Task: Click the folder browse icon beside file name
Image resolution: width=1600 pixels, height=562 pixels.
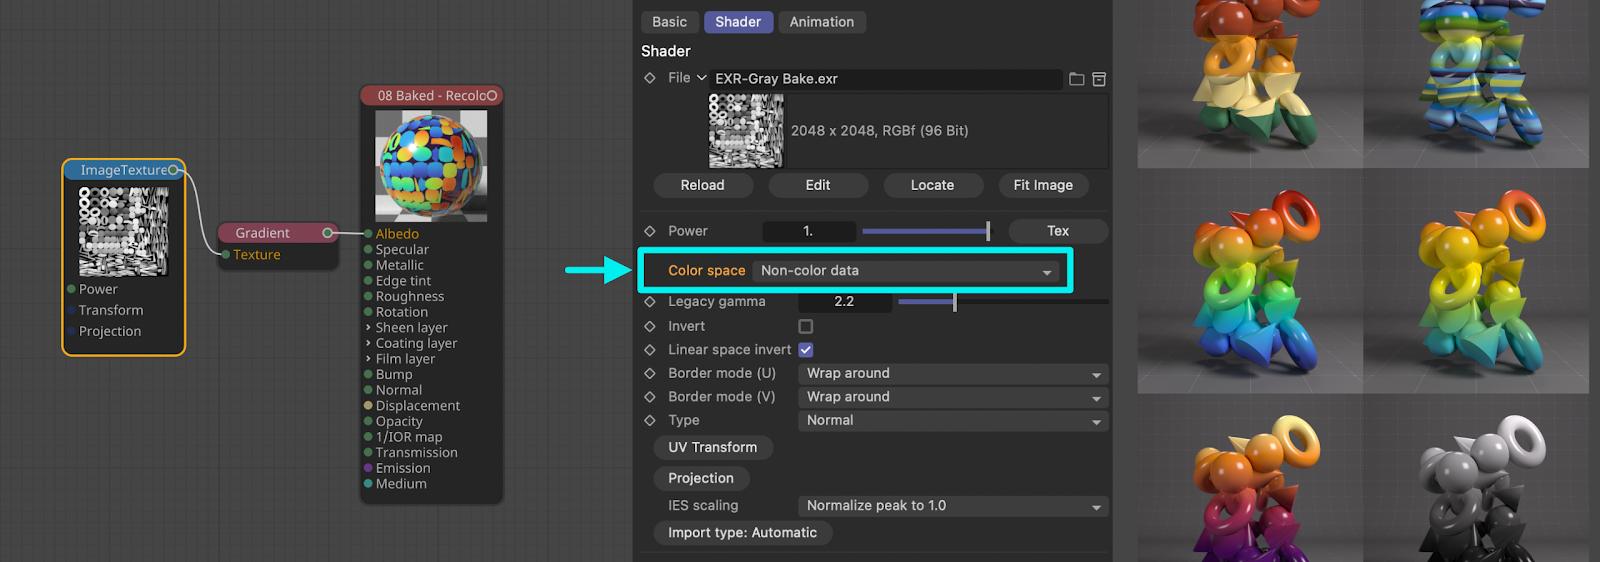Action: tap(1076, 79)
